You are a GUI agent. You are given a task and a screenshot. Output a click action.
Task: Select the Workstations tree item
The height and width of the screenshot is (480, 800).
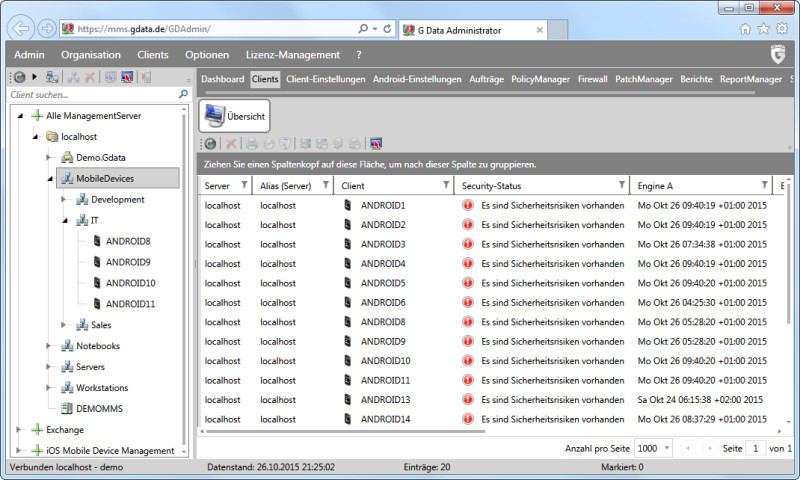pos(102,388)
